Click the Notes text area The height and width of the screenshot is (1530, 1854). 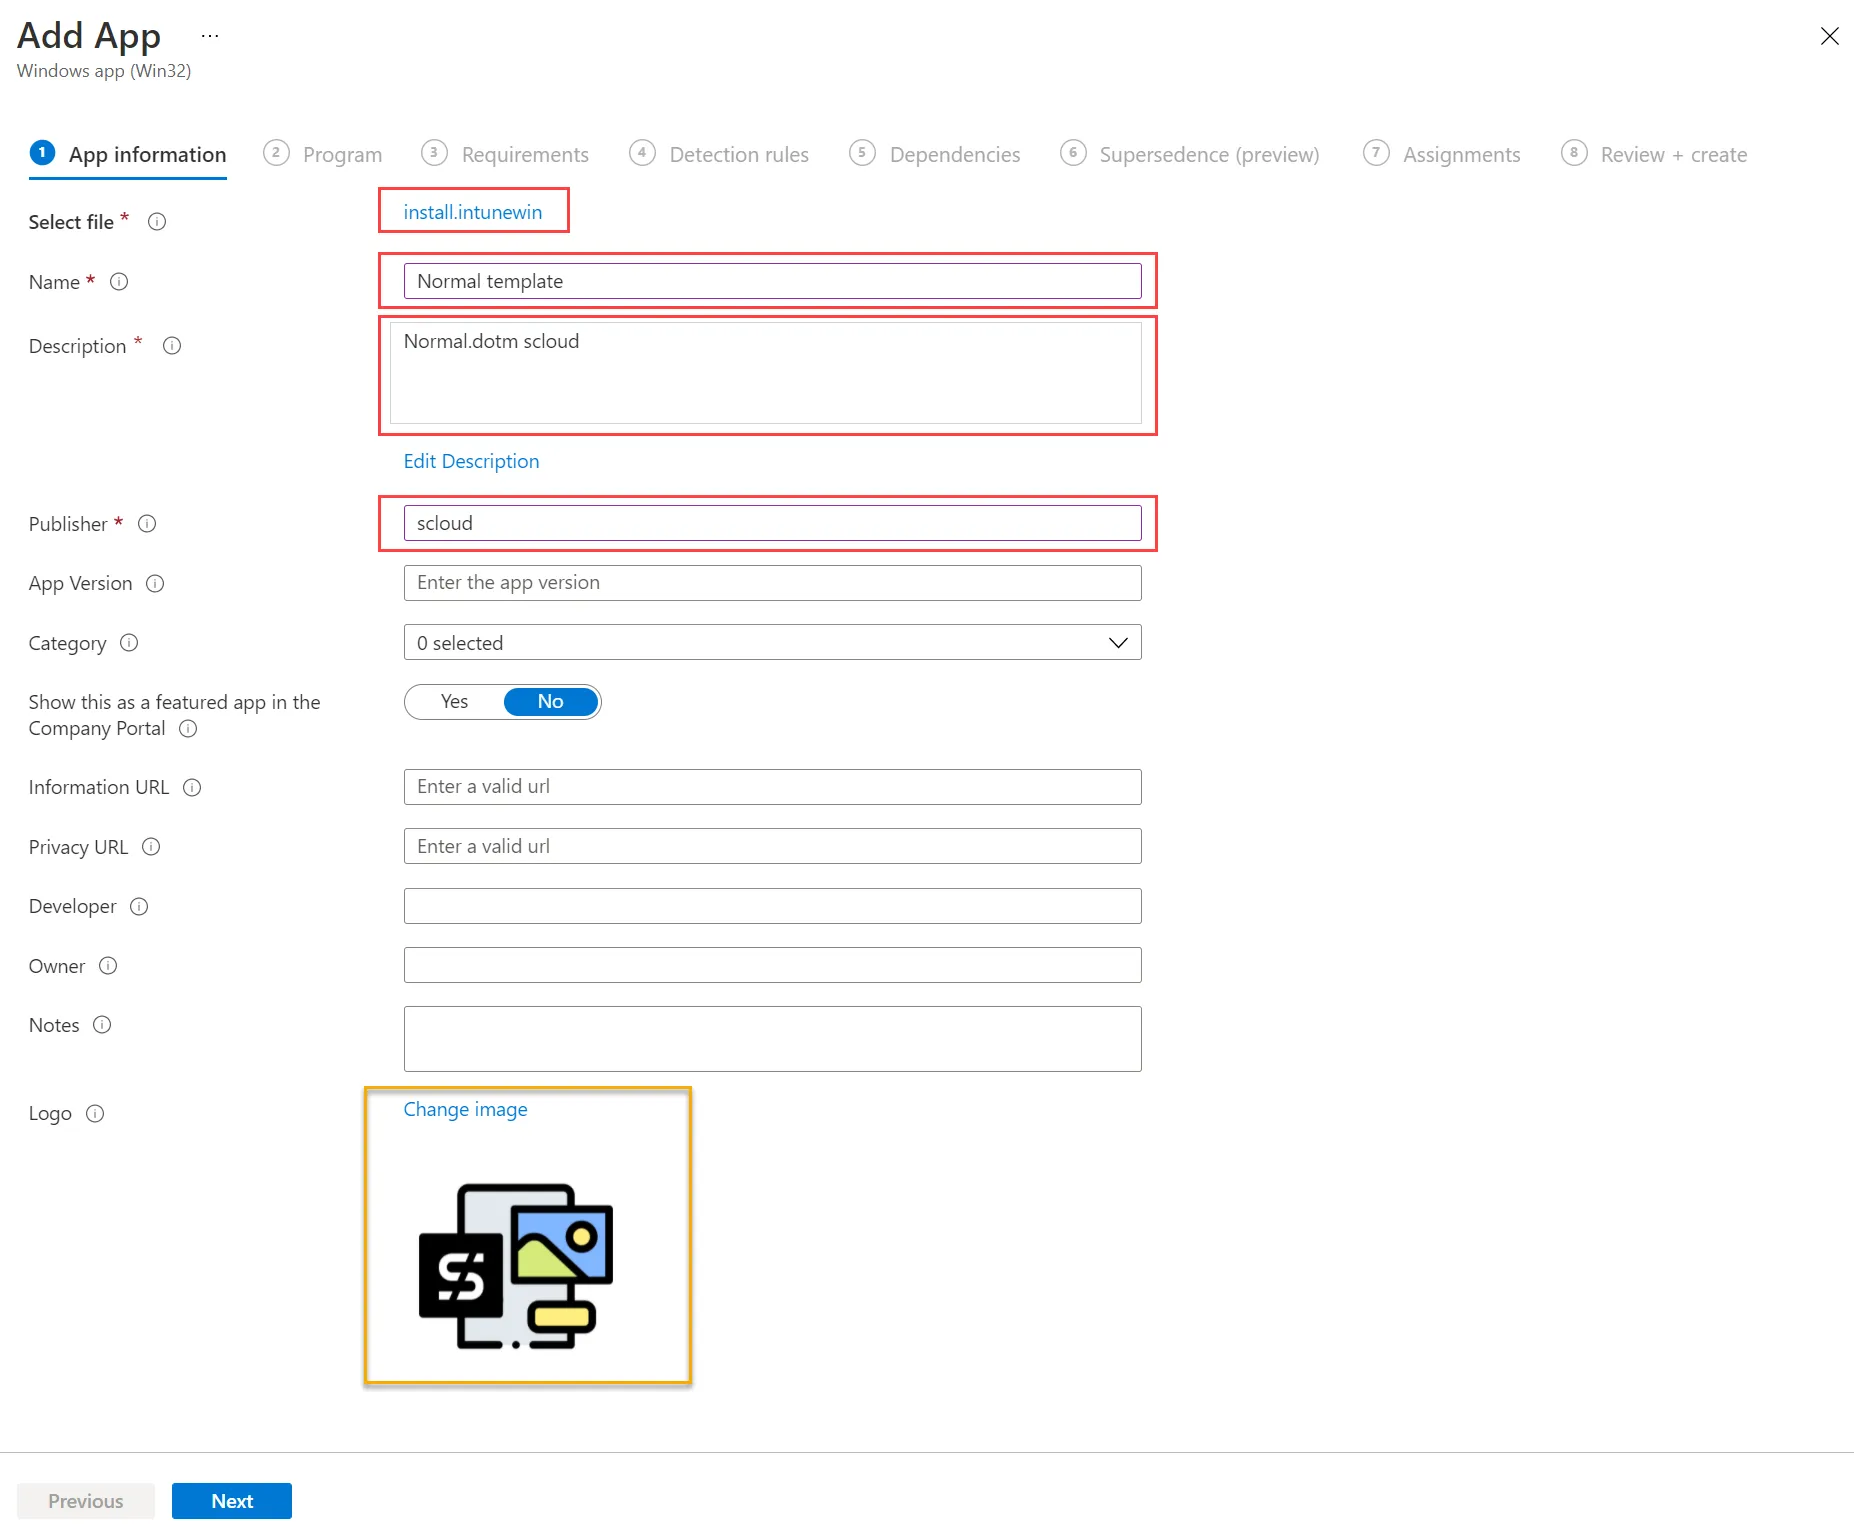point(772,1039)
